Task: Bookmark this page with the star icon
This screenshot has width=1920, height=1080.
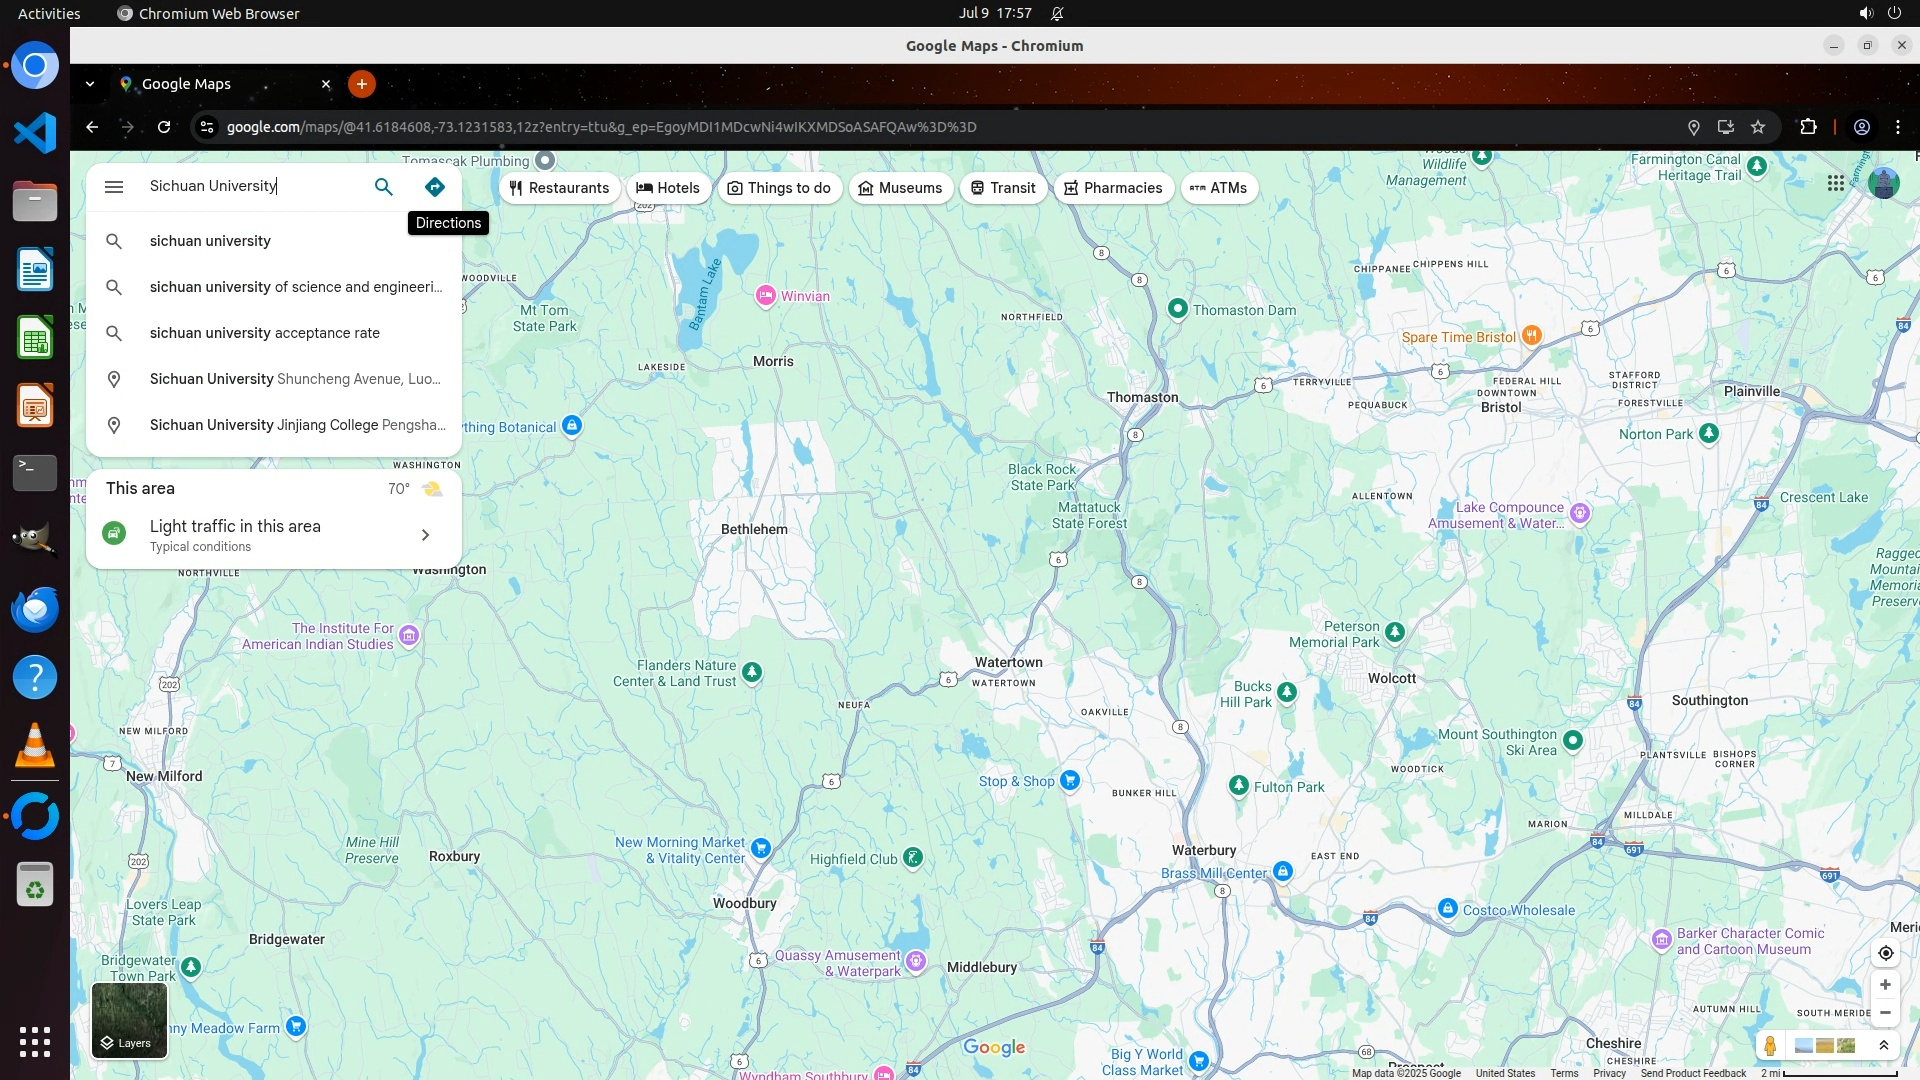Action: 1758,127
